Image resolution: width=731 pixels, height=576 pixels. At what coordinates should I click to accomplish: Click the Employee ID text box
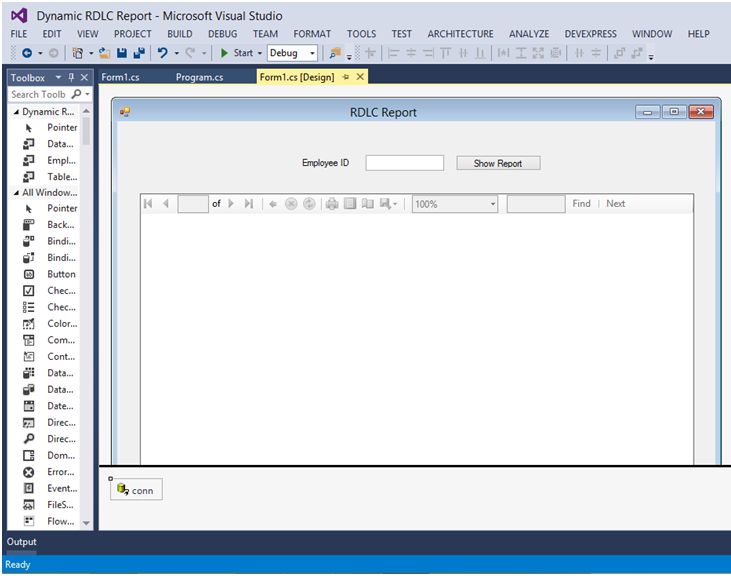(x=404, y=163)
